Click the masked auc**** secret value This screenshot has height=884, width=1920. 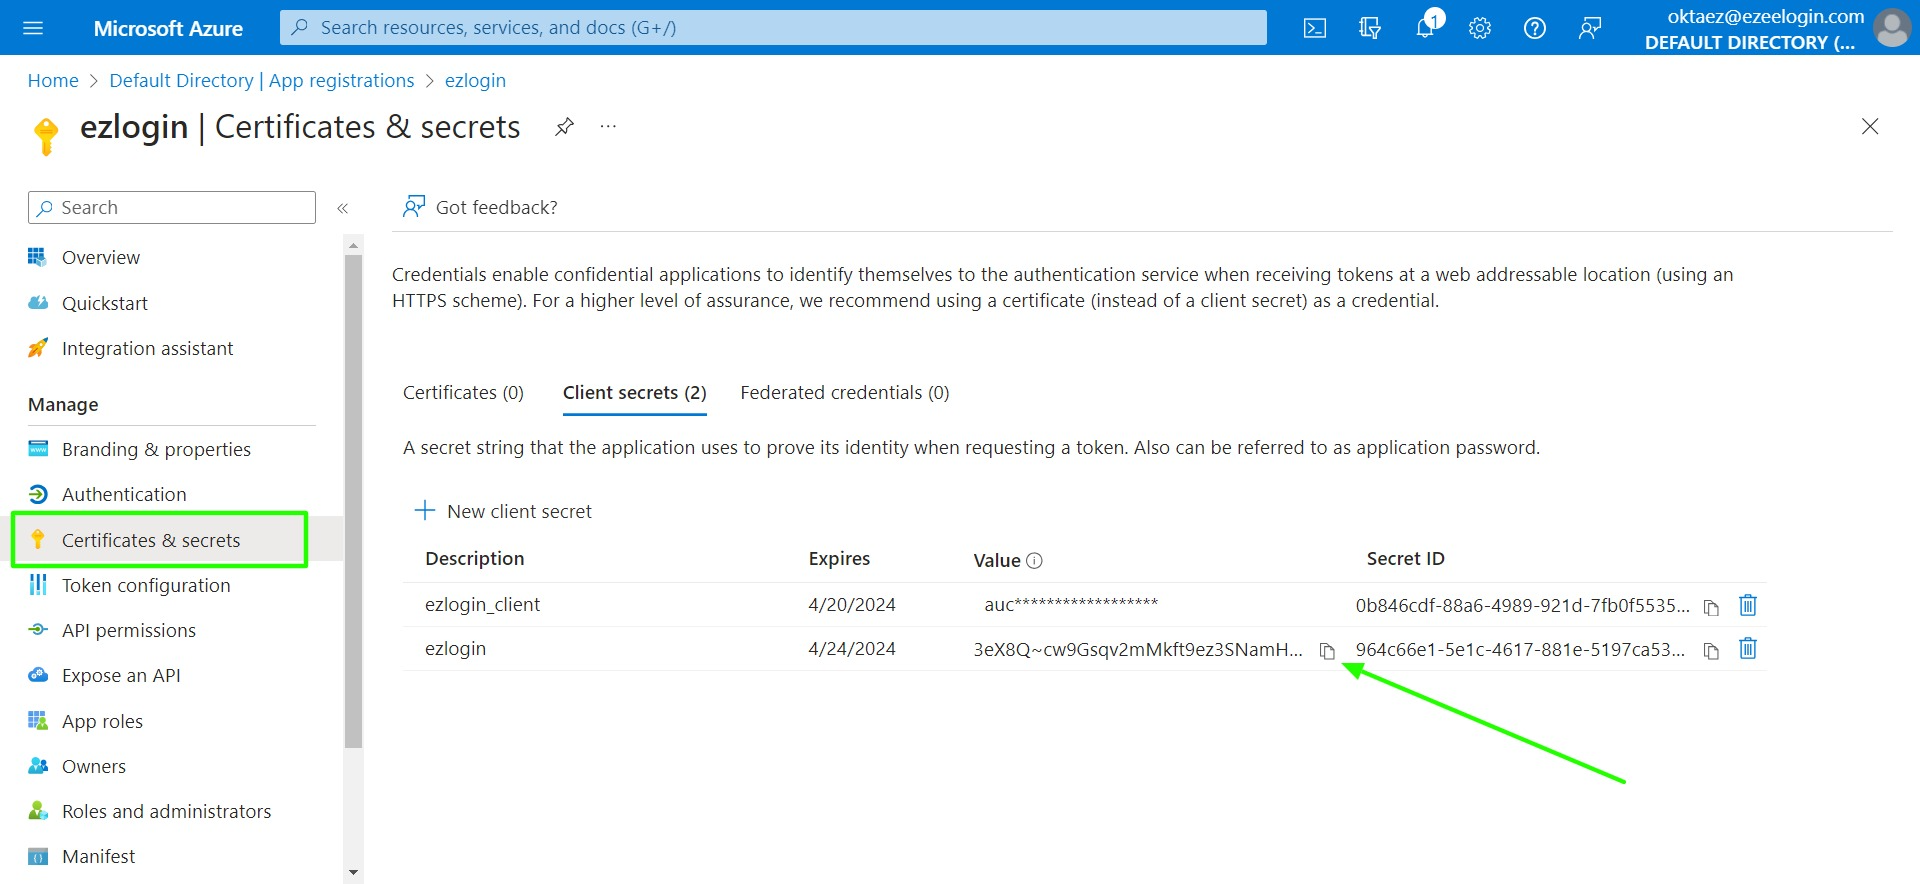[x=1071, y=604]
